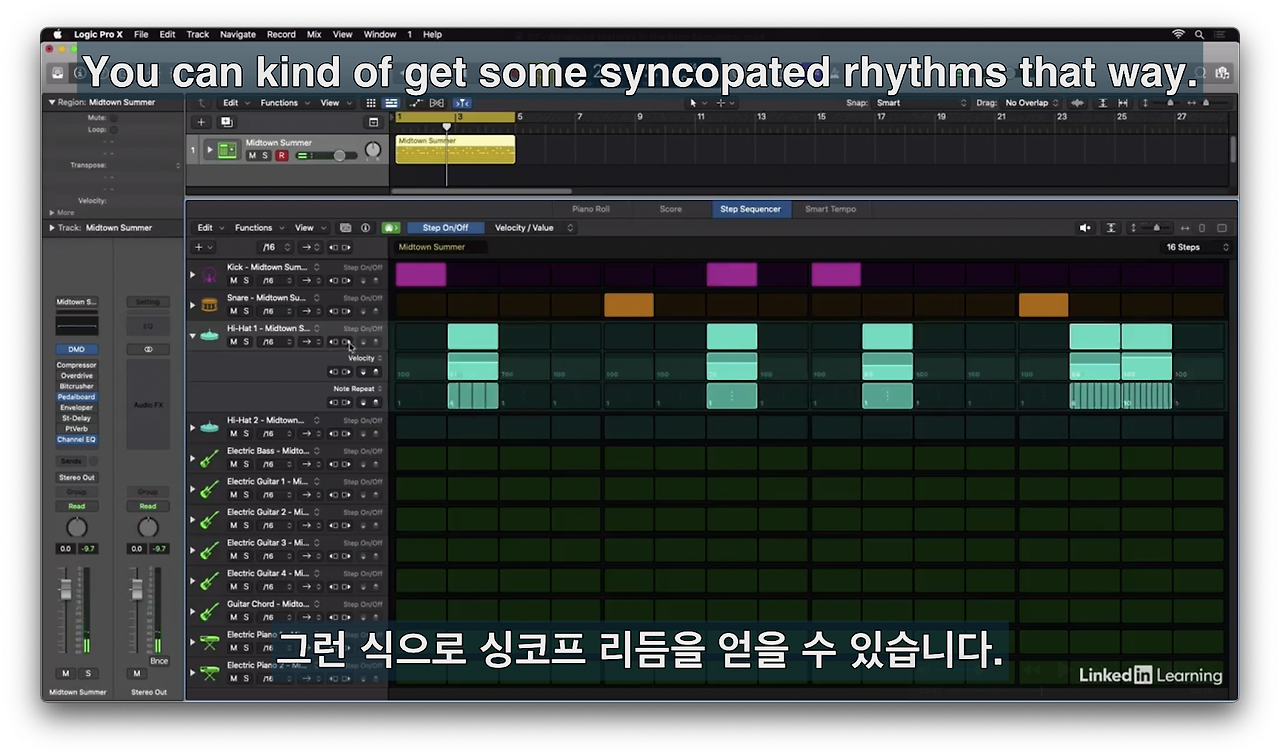Select the list view icon in tracks toolbar
Viewport: 1280px width, 756px height.
tap(391, 103)
